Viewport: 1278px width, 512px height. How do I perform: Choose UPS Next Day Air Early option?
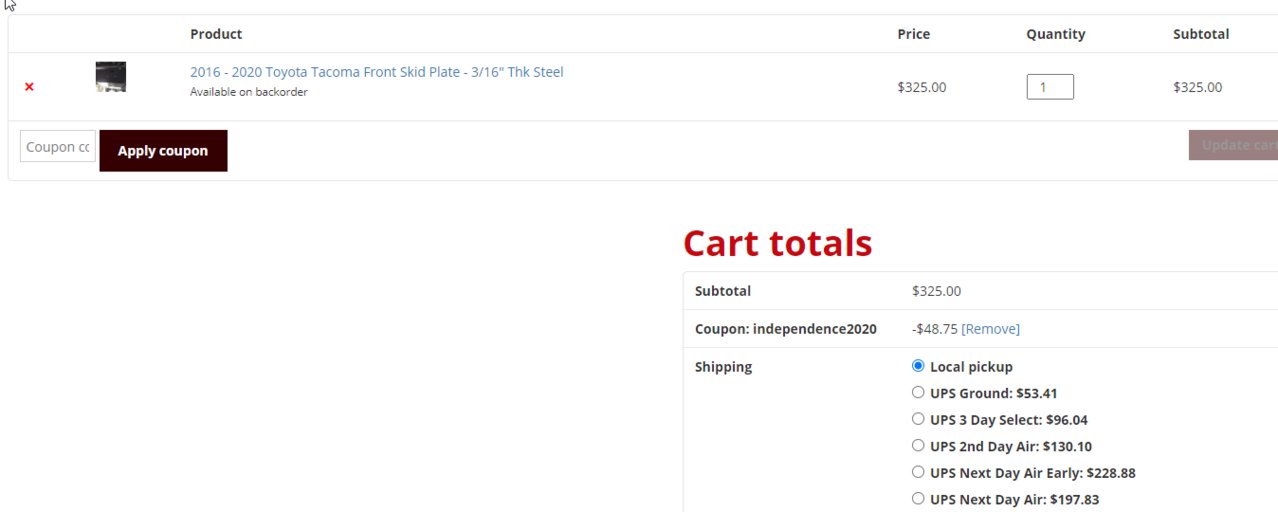(x=918, y=472)
